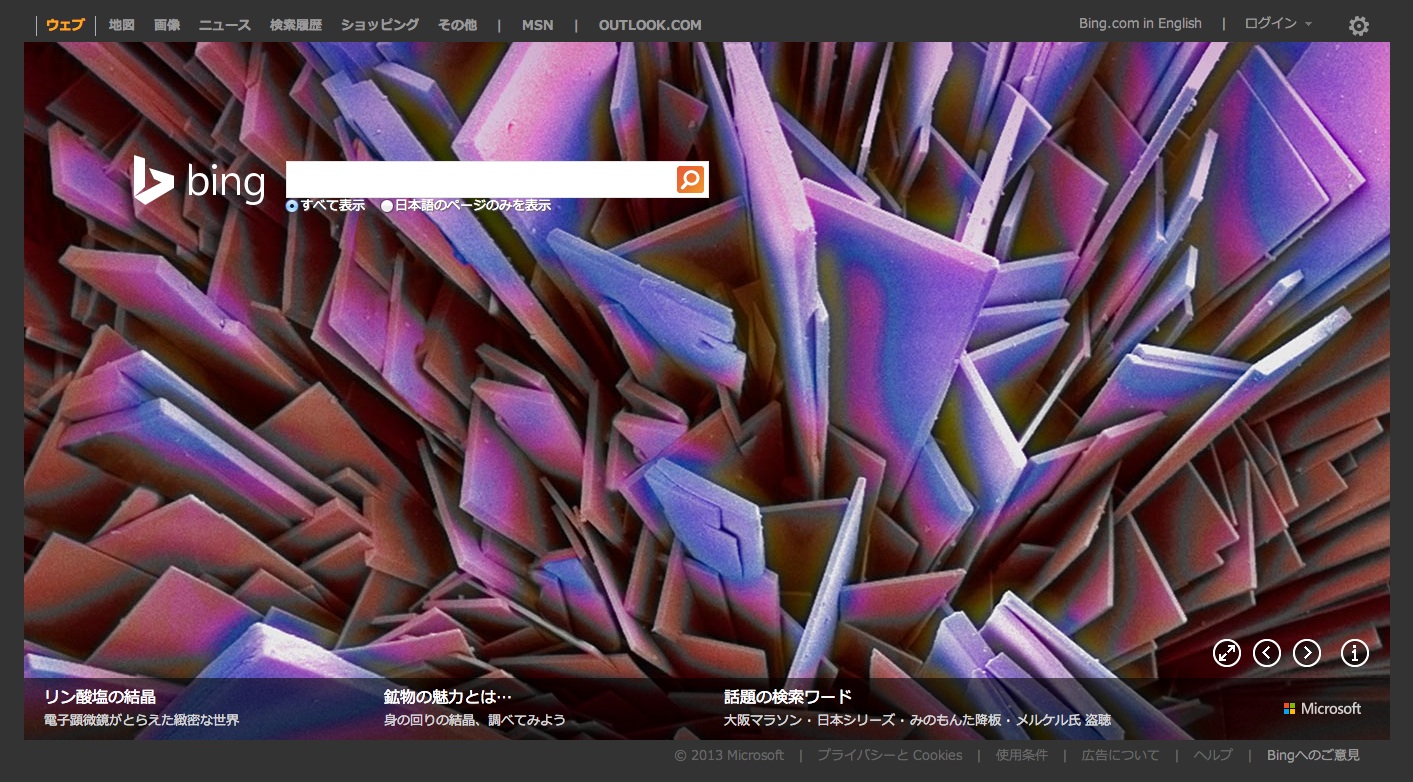This screenshot has width=1413, height=782.
Task: Click the Bing.com in English link
Action: click(1139, 24)
